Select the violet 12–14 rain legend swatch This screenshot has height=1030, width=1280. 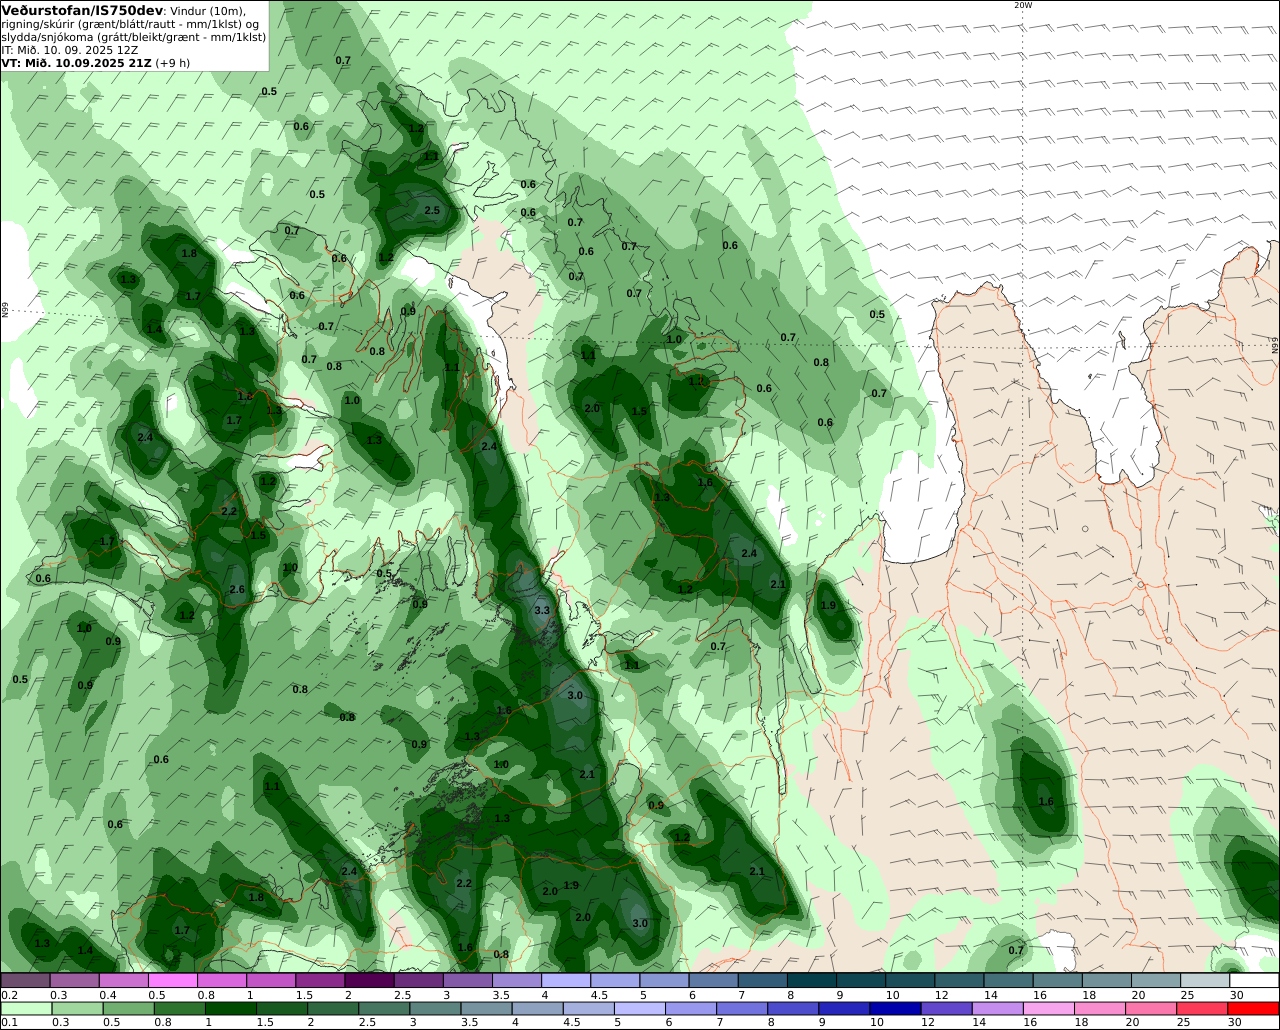946,1008
